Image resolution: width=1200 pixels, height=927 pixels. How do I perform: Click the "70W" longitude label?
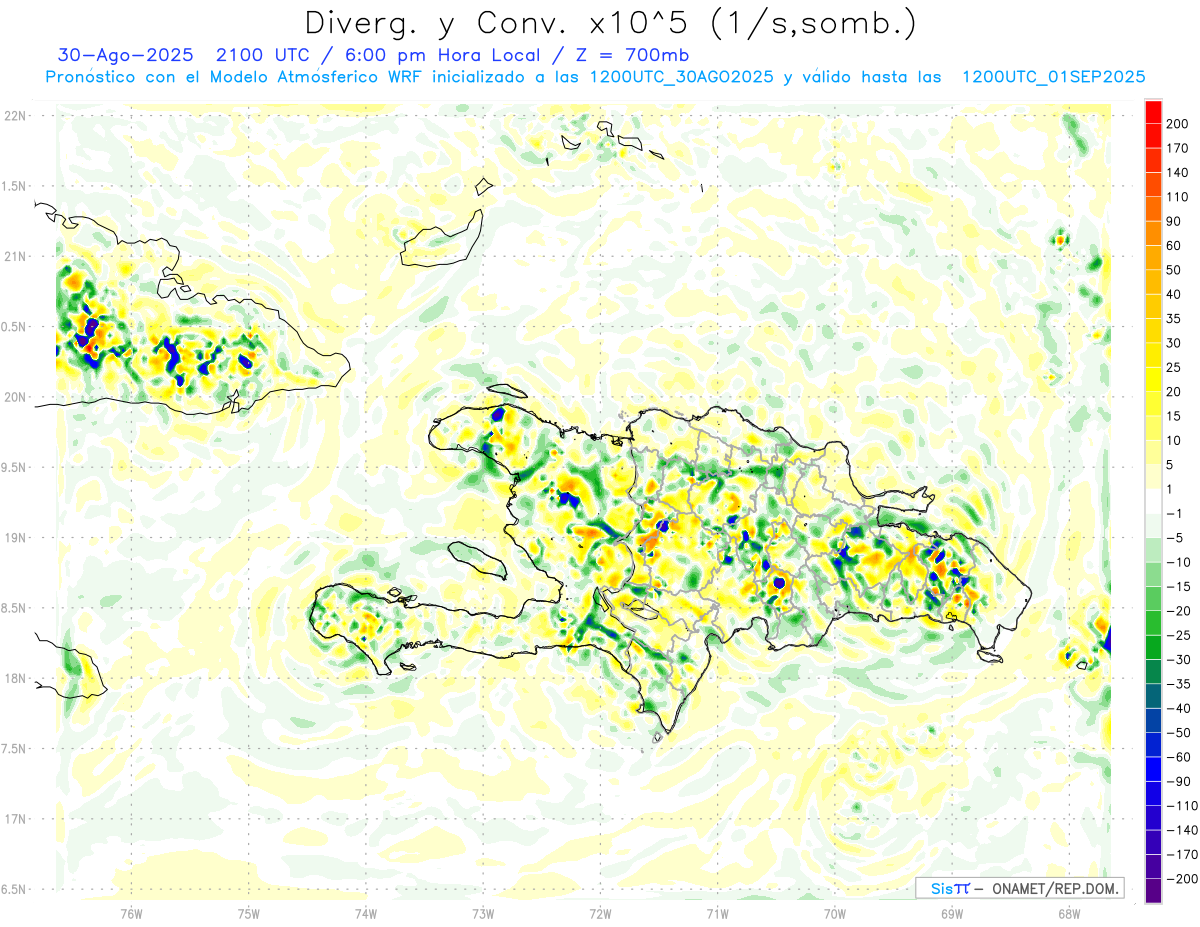point(834,913)
